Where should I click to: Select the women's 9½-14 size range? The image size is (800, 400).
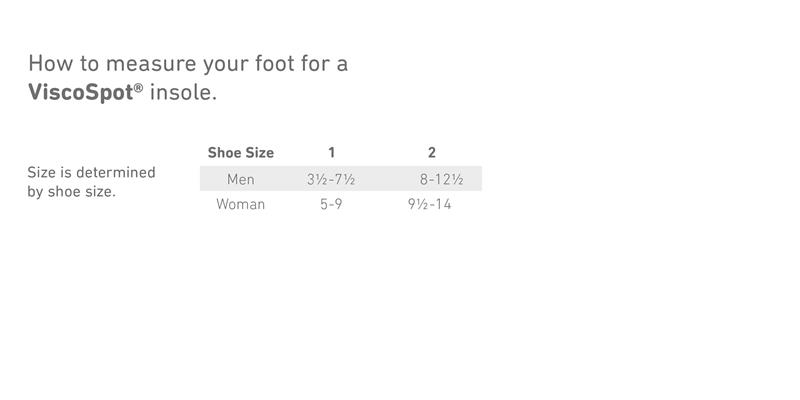tap(430, 205)
